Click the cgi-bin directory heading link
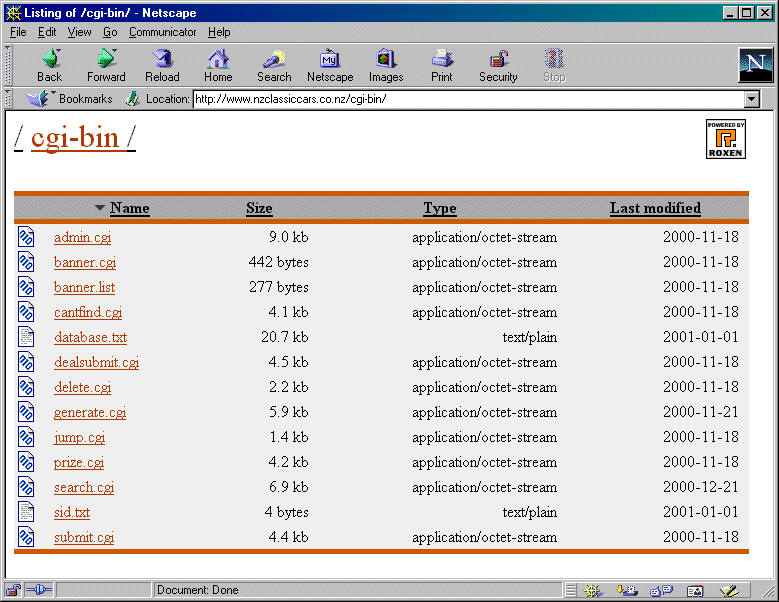 [75, 138]
